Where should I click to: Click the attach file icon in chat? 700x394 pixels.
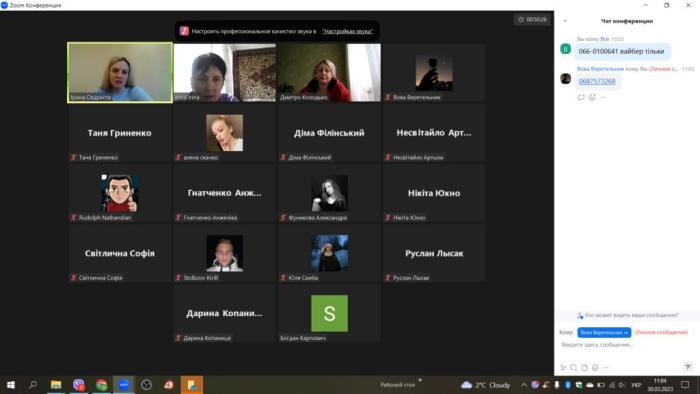tap(584, 367)
